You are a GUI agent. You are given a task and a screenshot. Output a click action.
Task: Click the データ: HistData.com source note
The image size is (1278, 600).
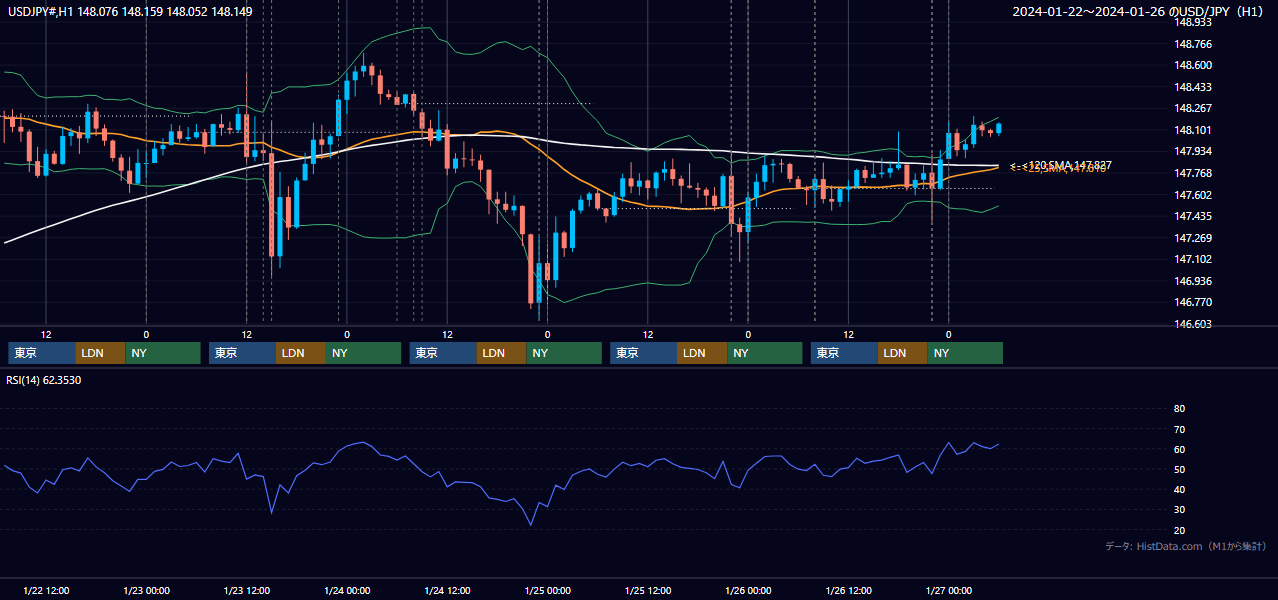(1186, 546)
